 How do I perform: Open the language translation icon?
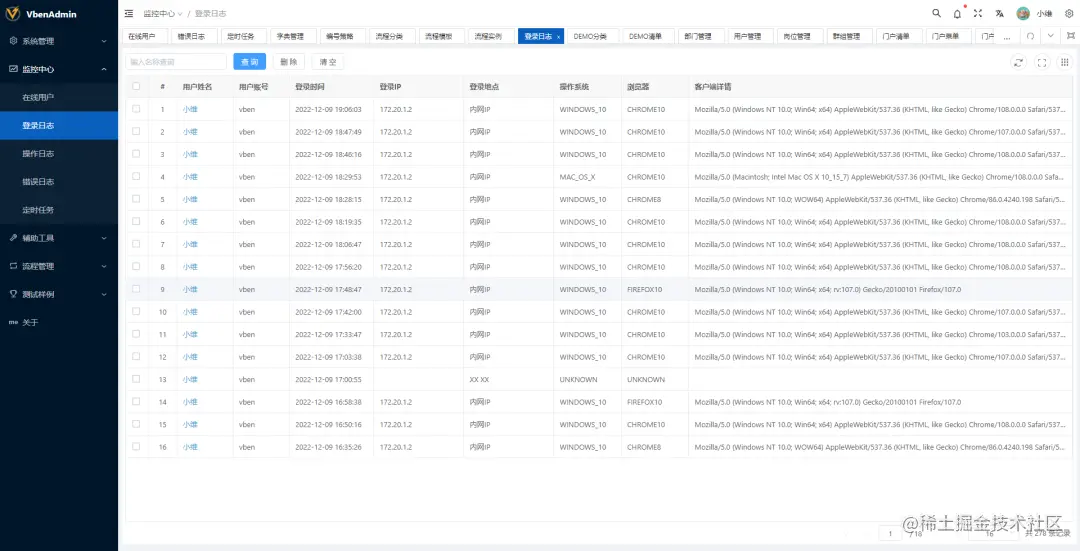pyautogui.click(x=999, y=13)
